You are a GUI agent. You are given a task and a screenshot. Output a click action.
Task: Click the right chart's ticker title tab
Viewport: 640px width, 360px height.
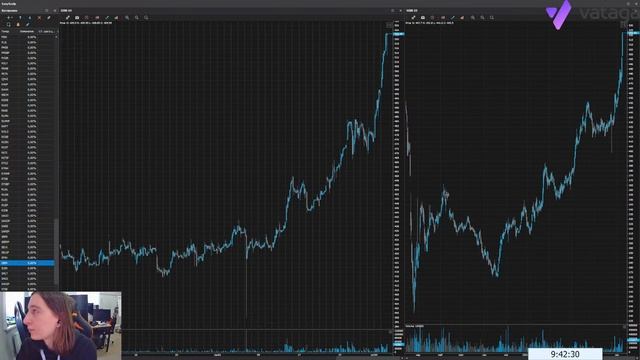click(411, 11)
